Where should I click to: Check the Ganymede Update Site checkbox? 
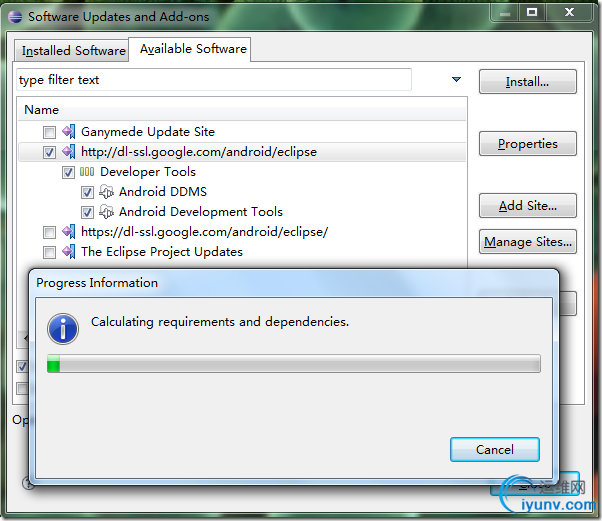pos(49,132)
